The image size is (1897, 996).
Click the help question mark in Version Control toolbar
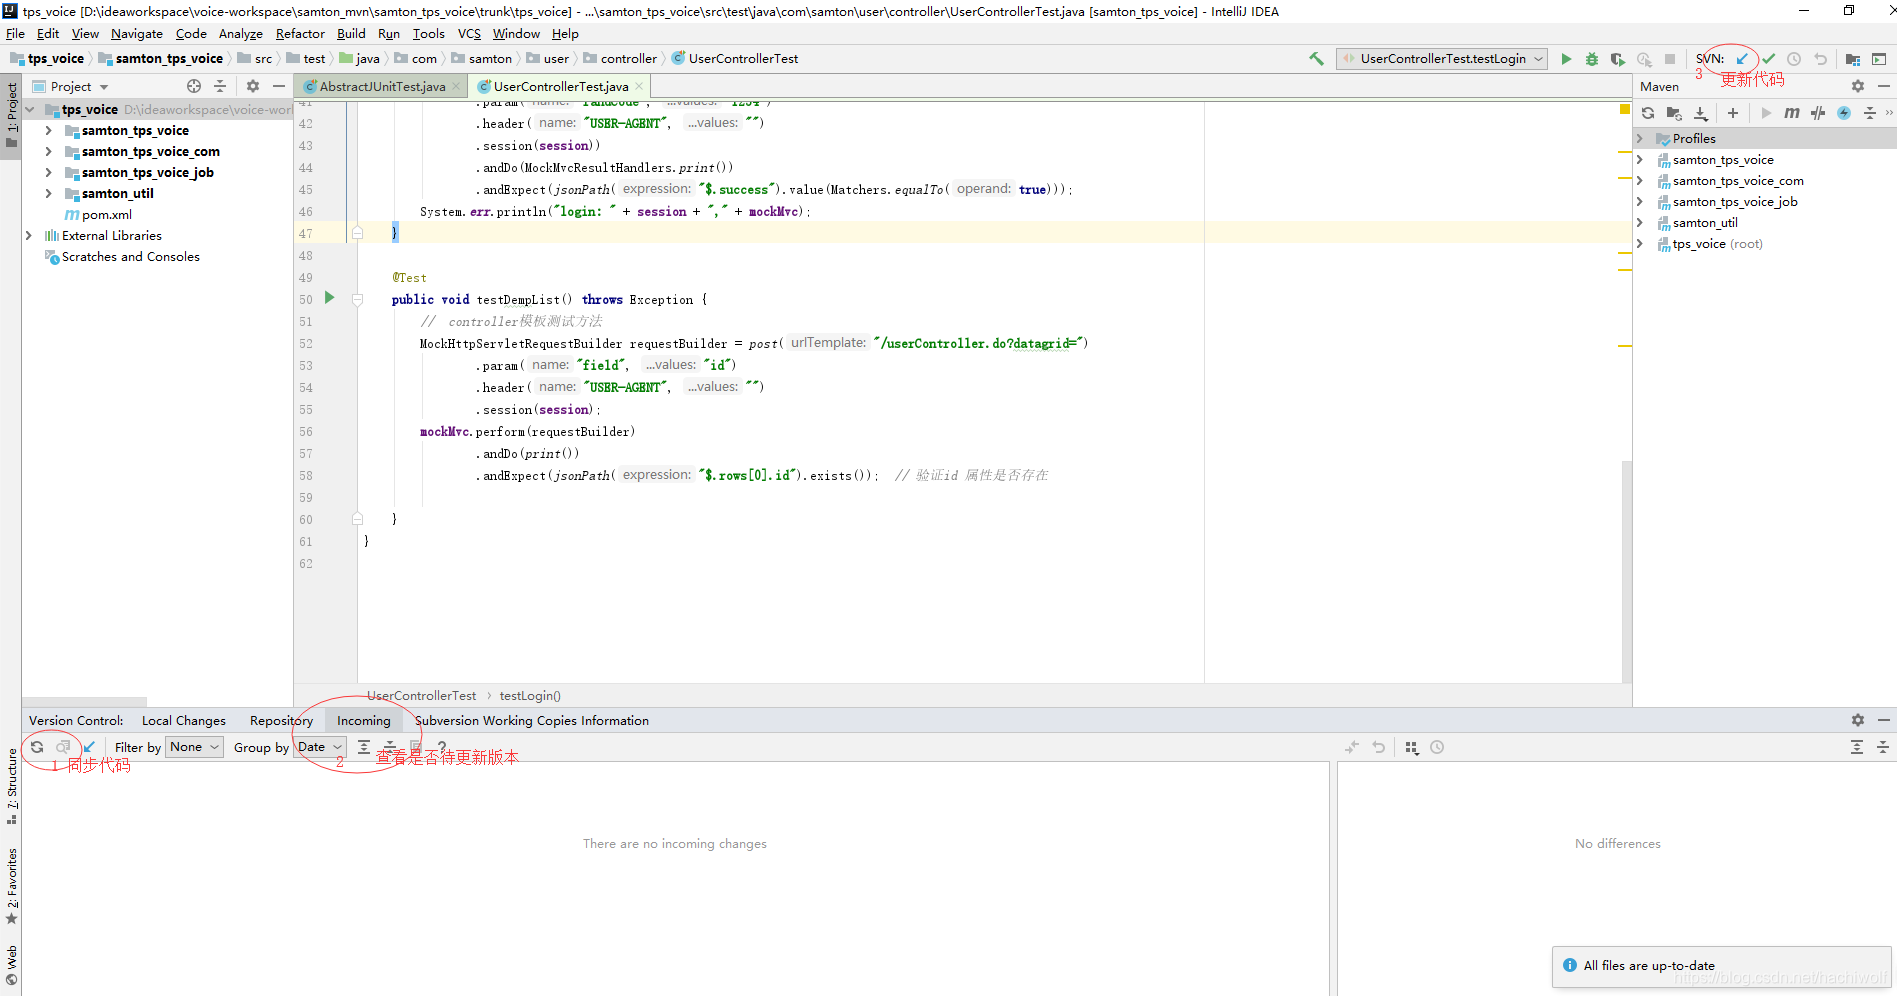[x=442, y=747]
